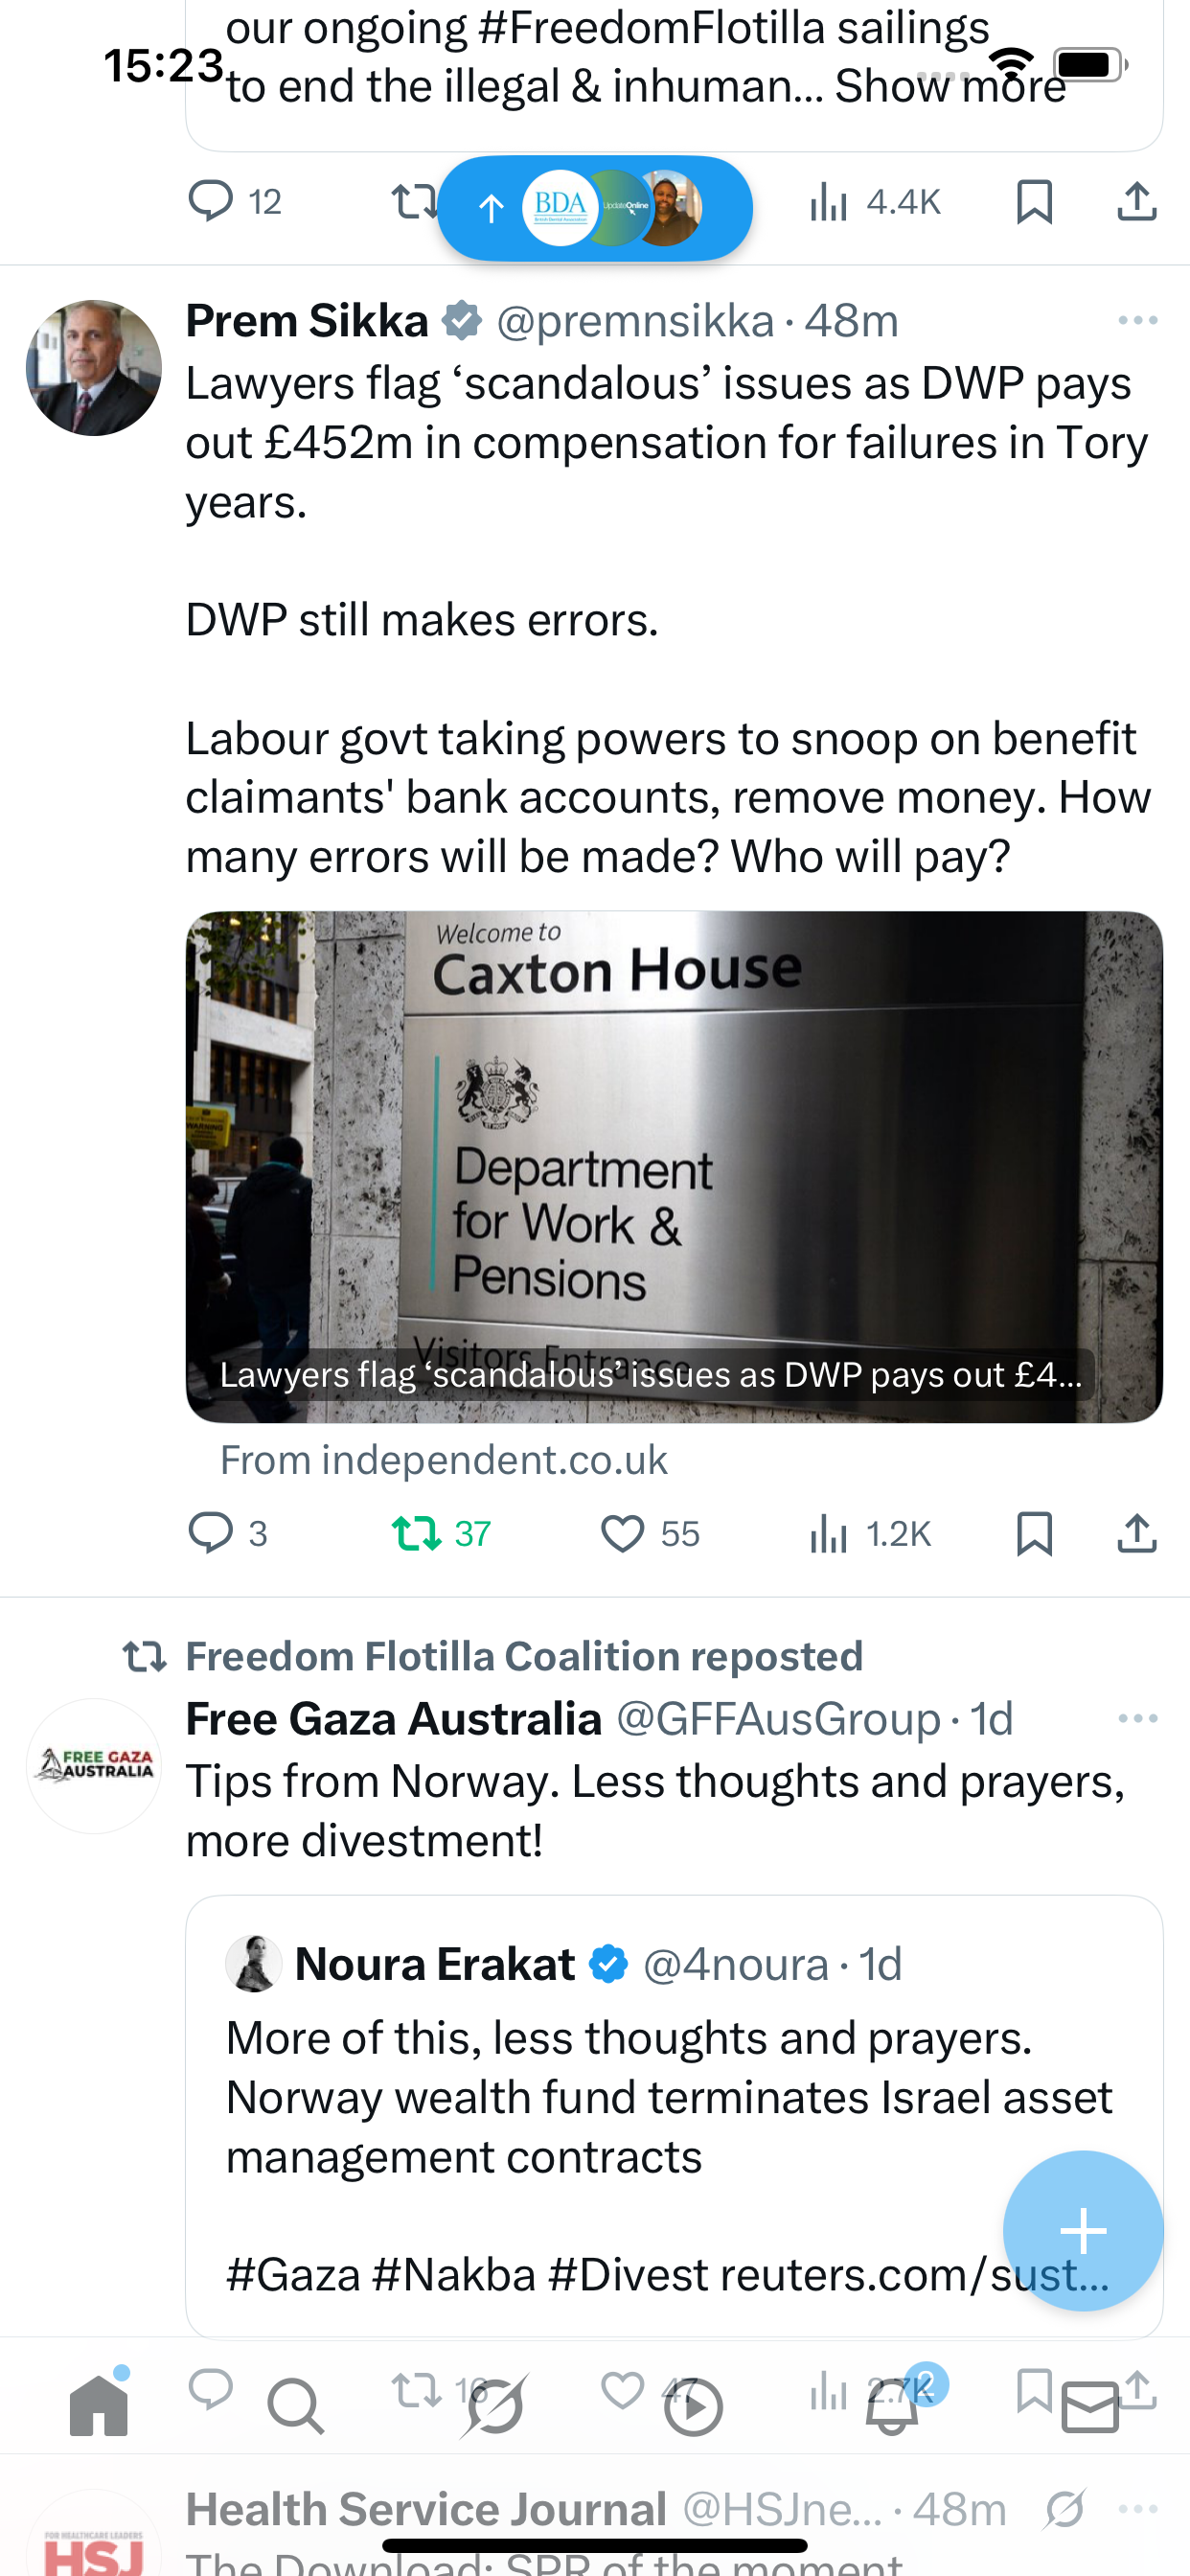This screenshot has height=2576, width=1190.
Task: Open @premnsikka handle link
Action: pos(635,321)
